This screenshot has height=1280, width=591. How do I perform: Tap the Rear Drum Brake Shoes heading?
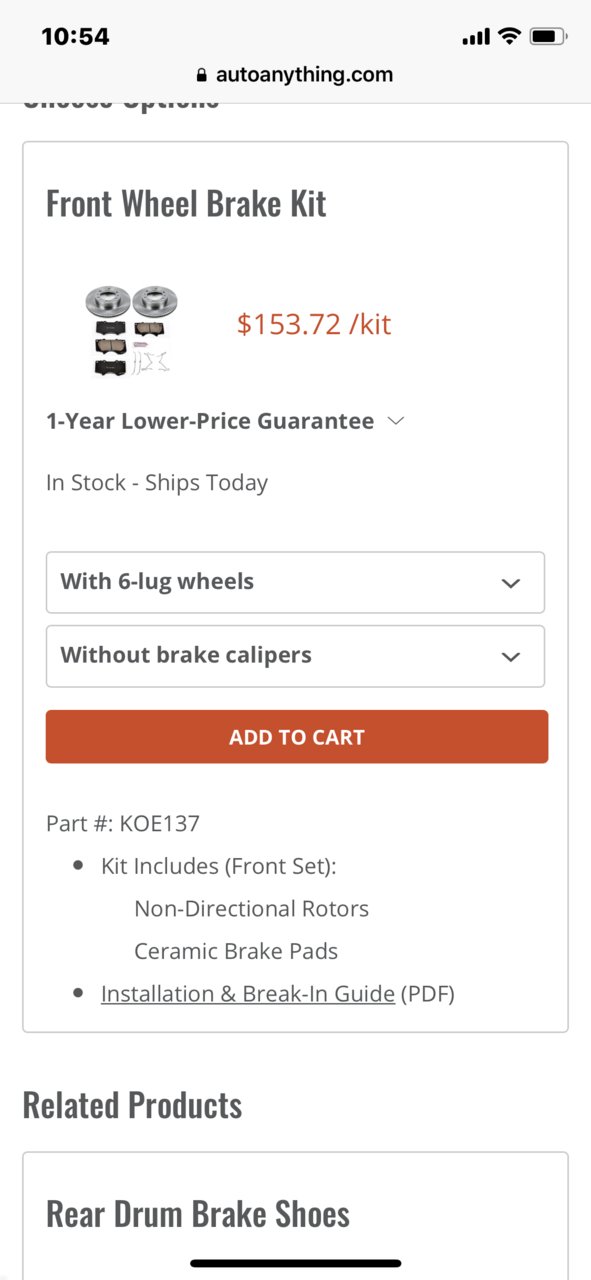coord(198,1214)
